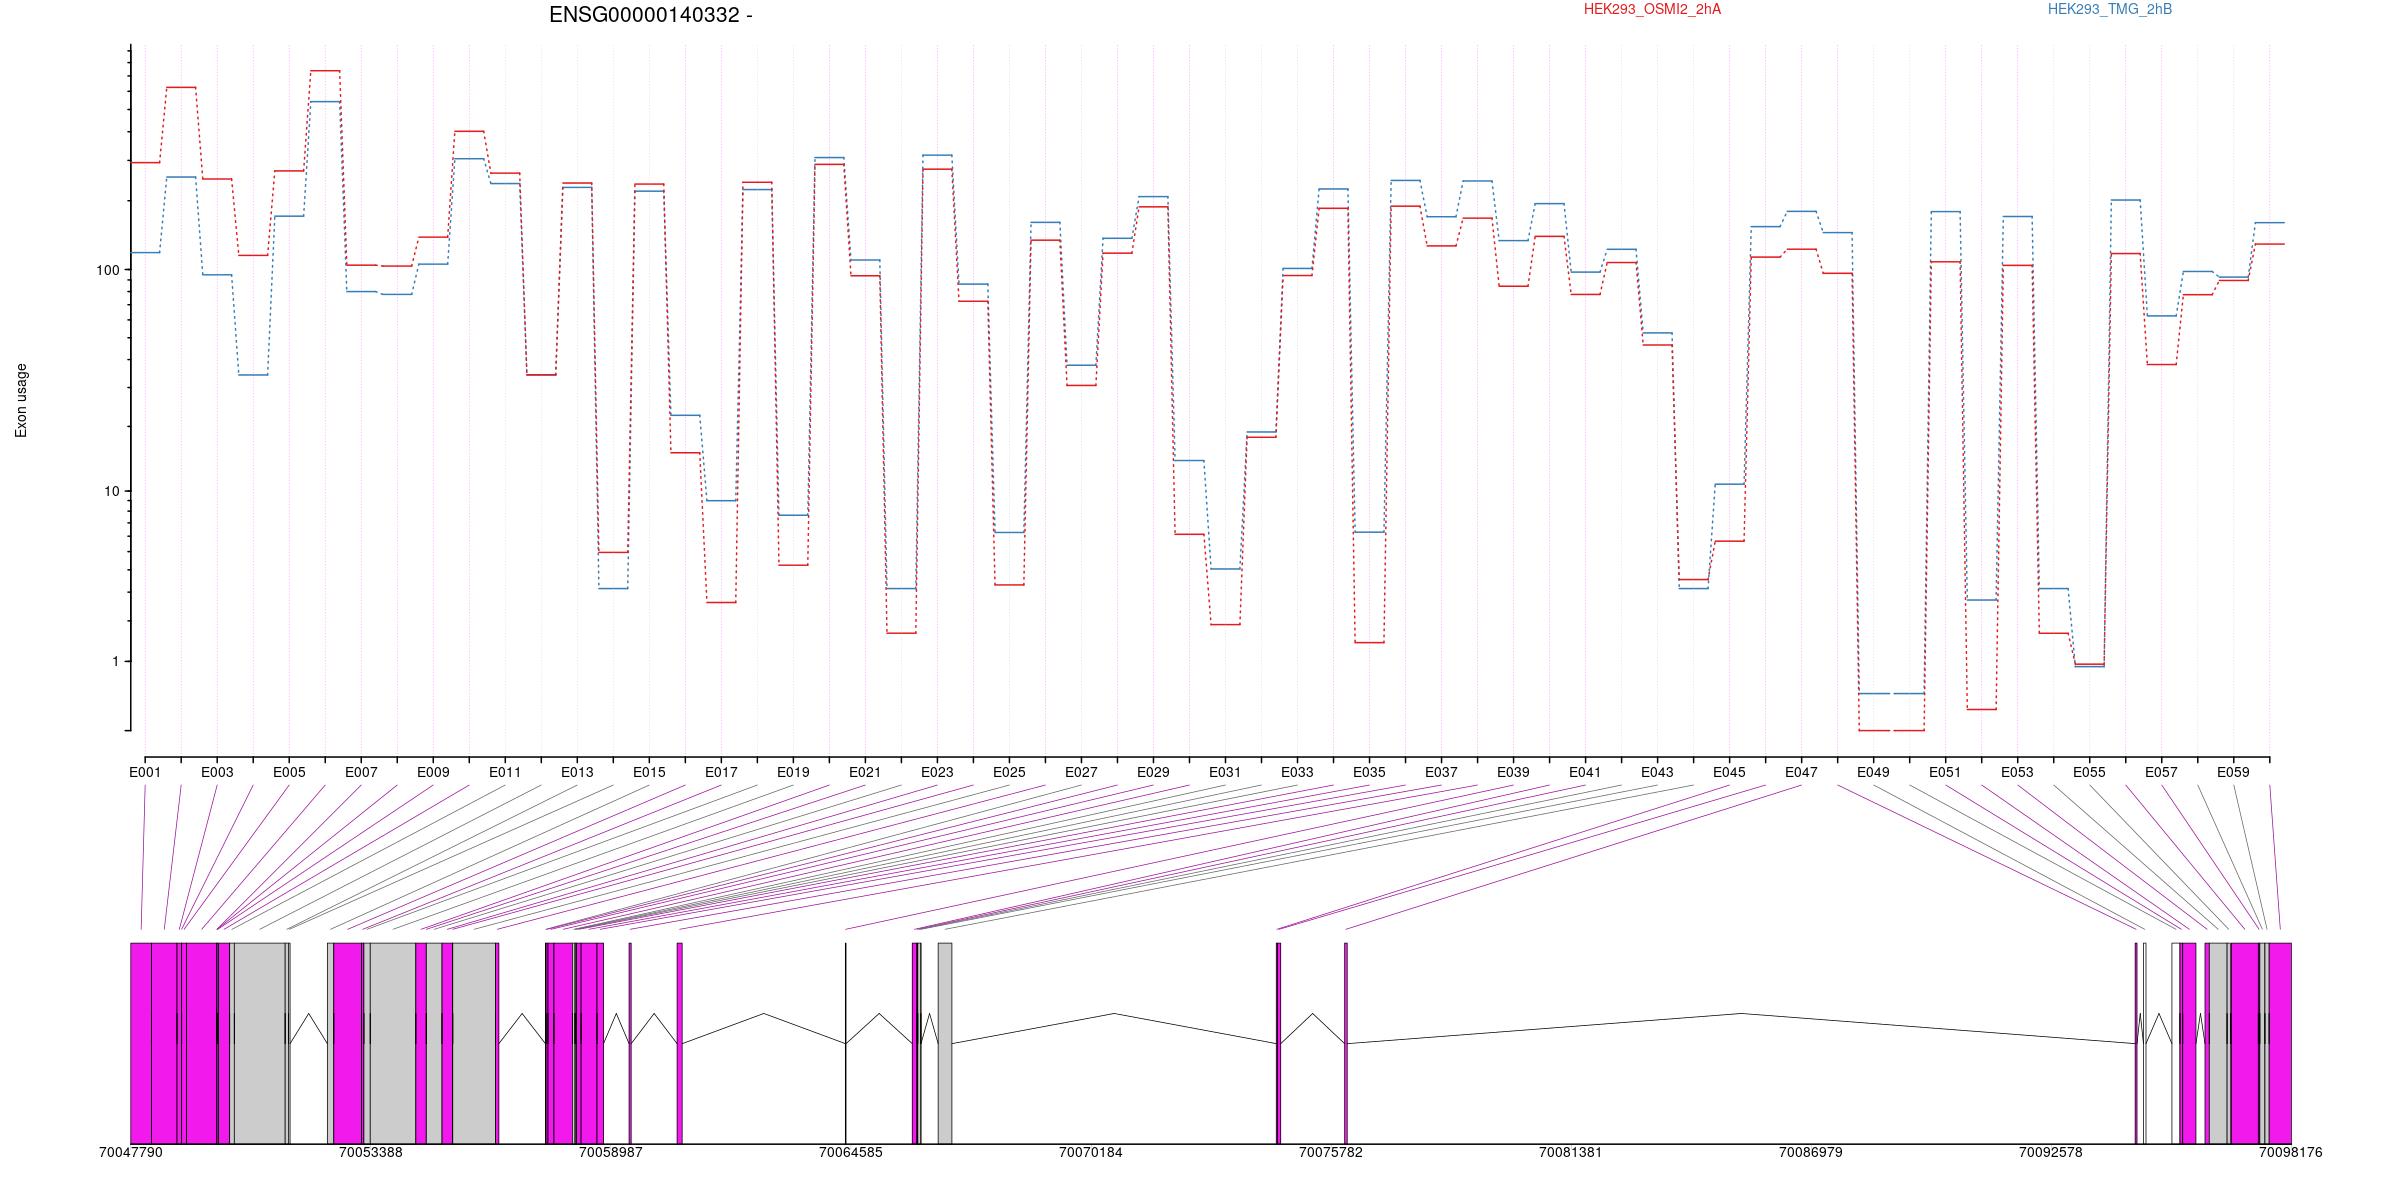Click the blue E002 usage segment
This screenshot has height=1200, width=2400.
click(181, 177)
